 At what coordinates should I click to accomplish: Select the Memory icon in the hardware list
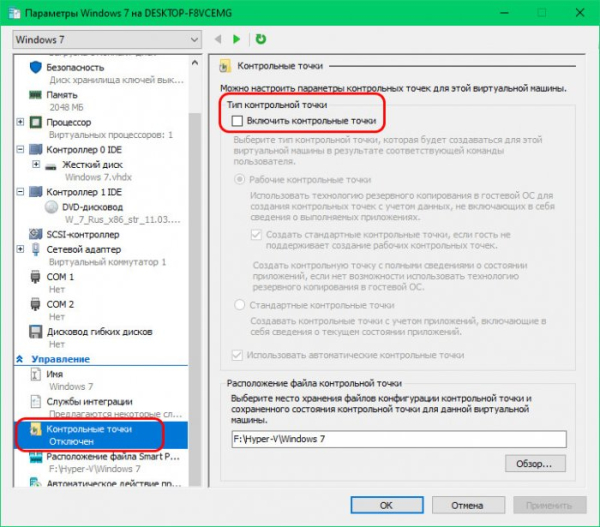(36, 95)
